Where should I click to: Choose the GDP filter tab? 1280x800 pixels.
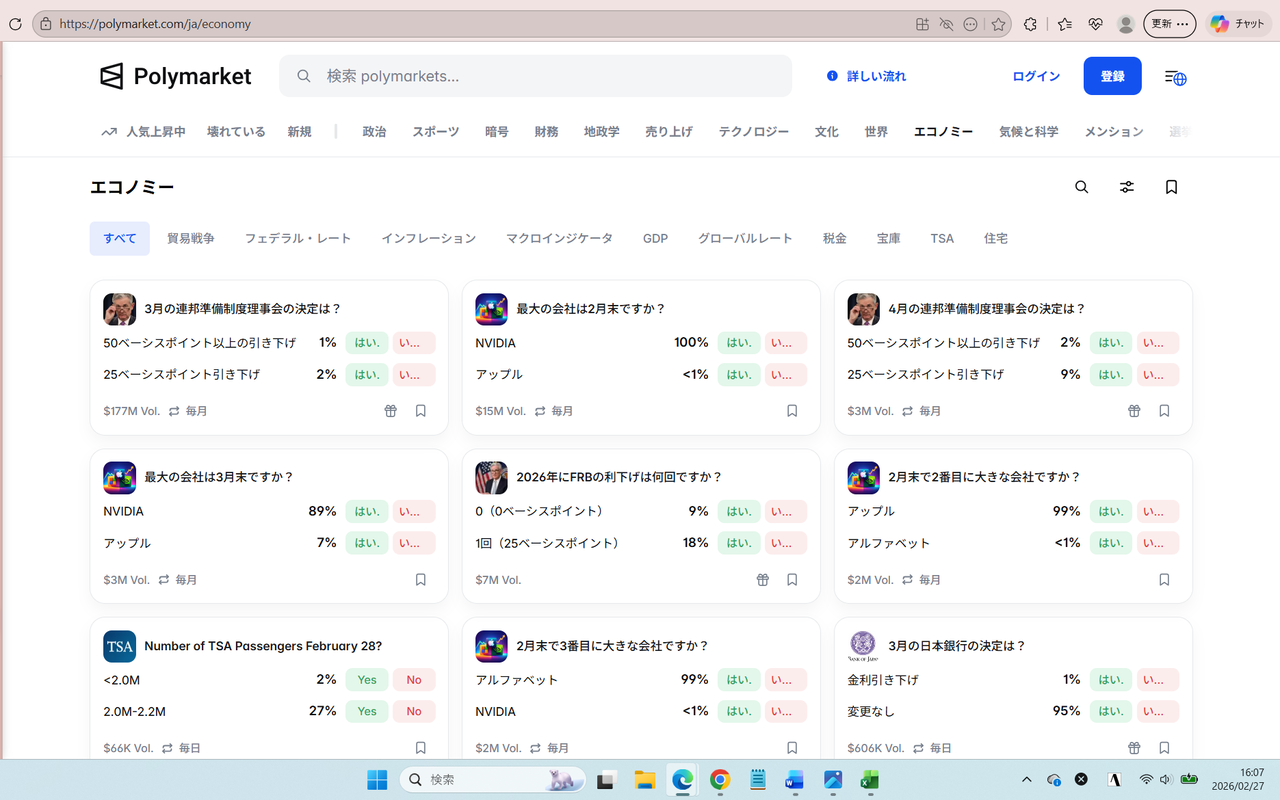(656, 239)
